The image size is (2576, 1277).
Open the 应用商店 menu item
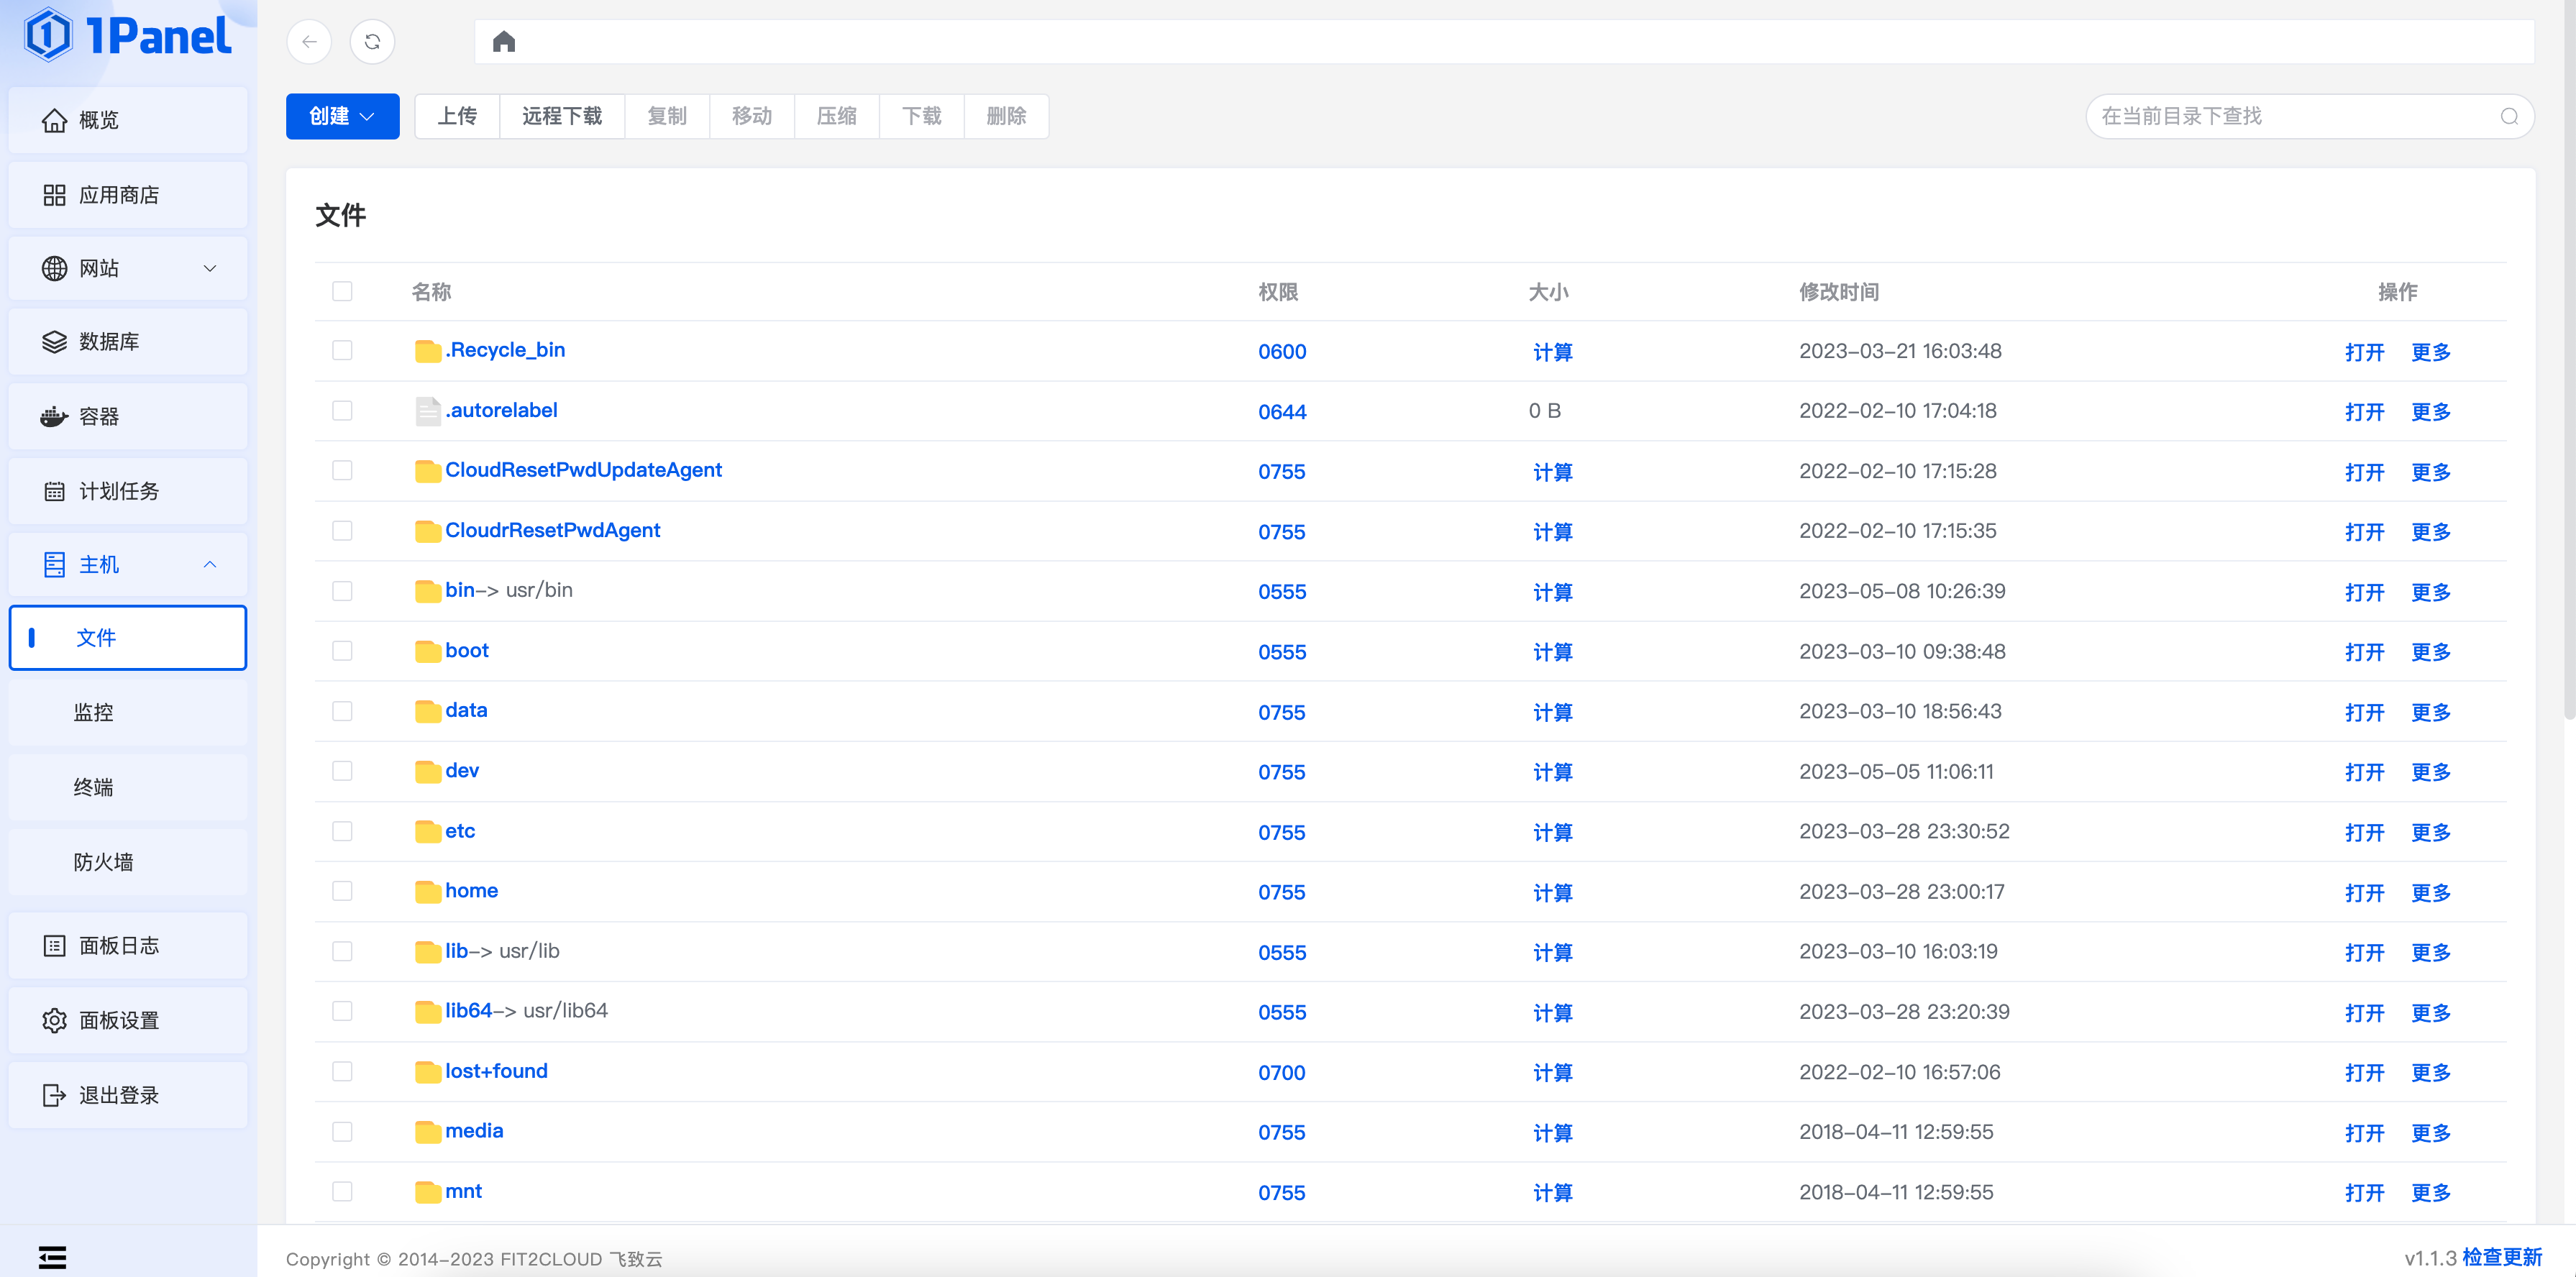click(x=128, y=195)
